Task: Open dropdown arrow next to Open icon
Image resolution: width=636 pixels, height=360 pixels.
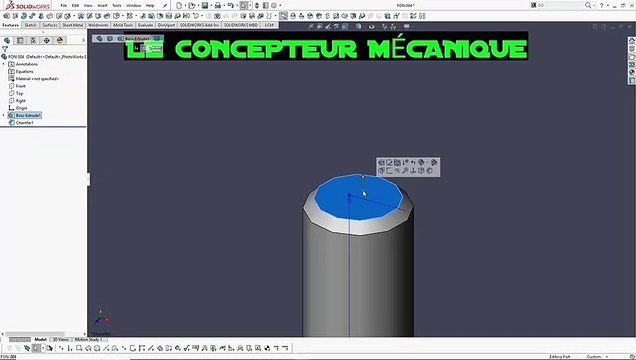Action: [198, 6]
